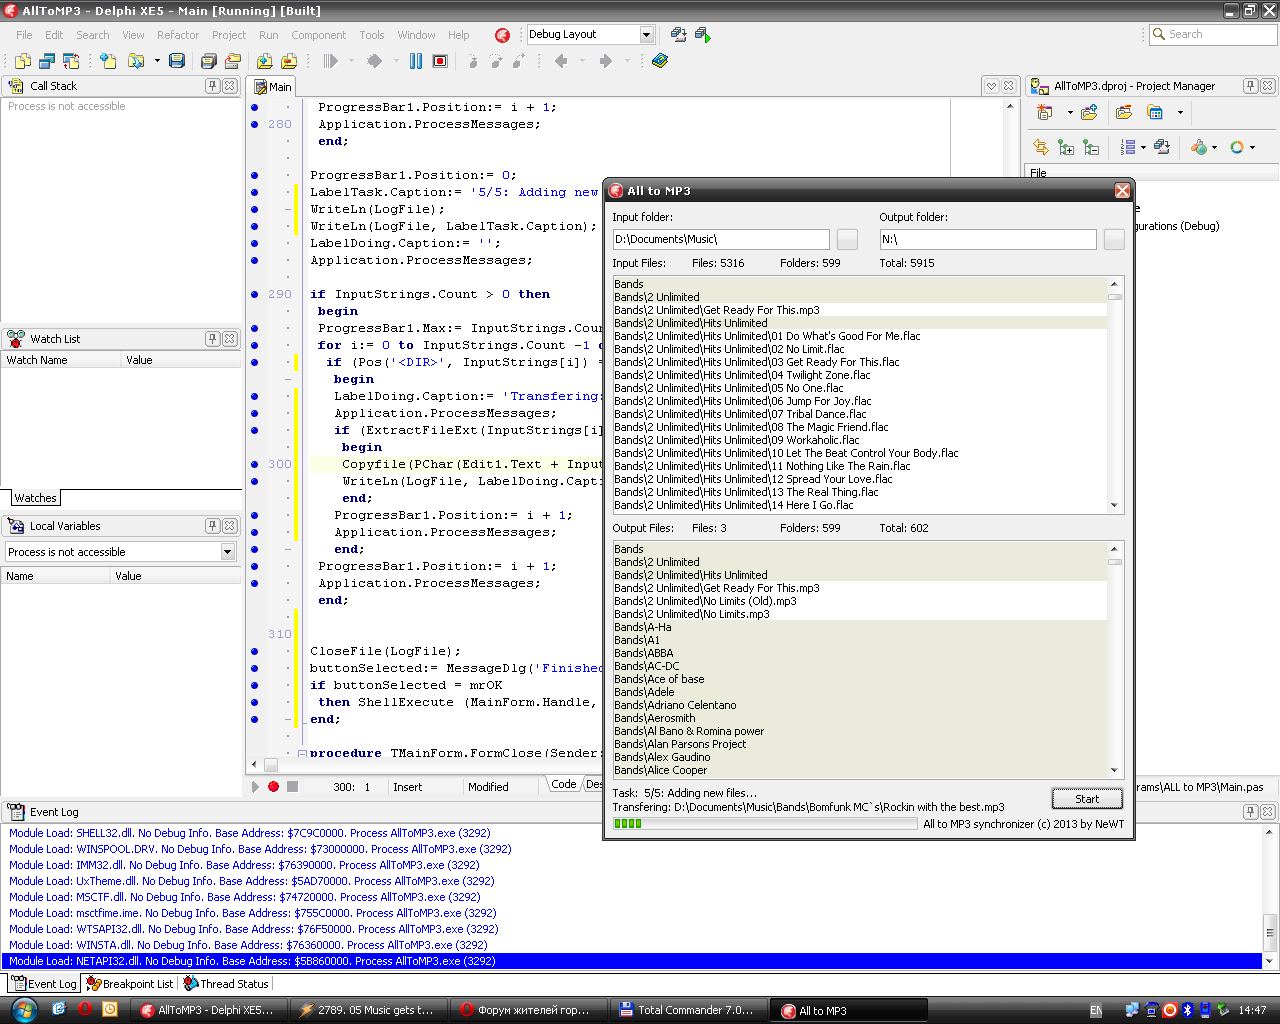This screenshot has width=1280, height=1024.
Task: Click the Output folder text field N:\
Action: (988, 239)
